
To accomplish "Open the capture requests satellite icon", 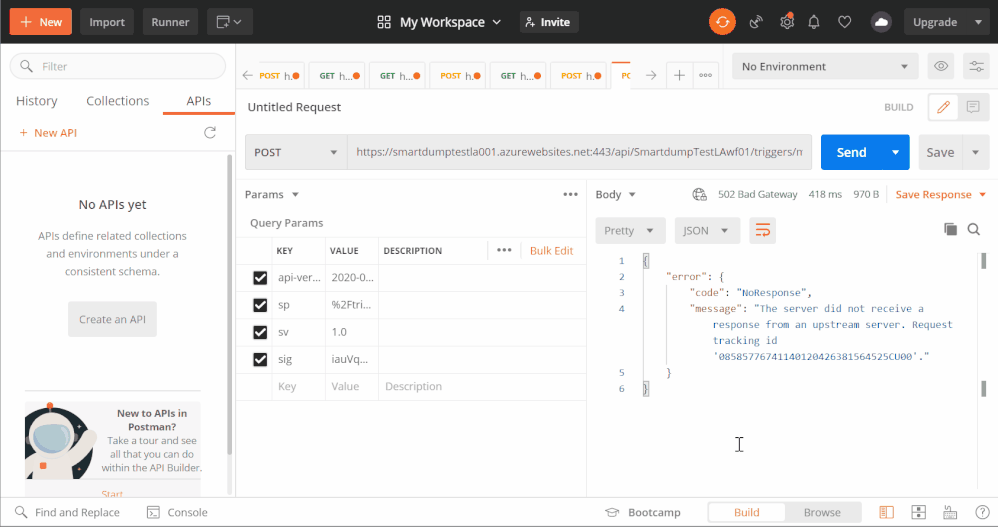I will tap(756, 22).
